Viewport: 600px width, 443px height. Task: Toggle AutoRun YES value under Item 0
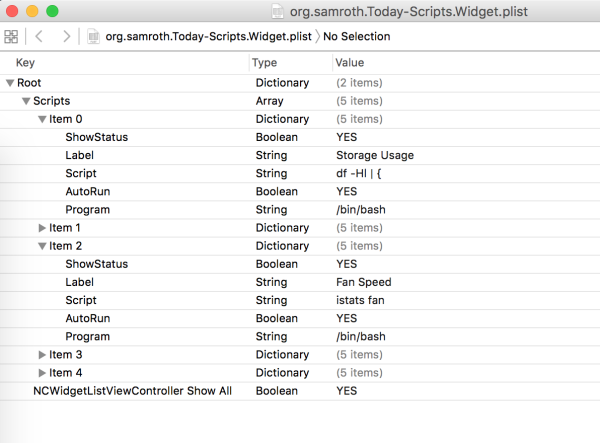(x=347, y=191)
